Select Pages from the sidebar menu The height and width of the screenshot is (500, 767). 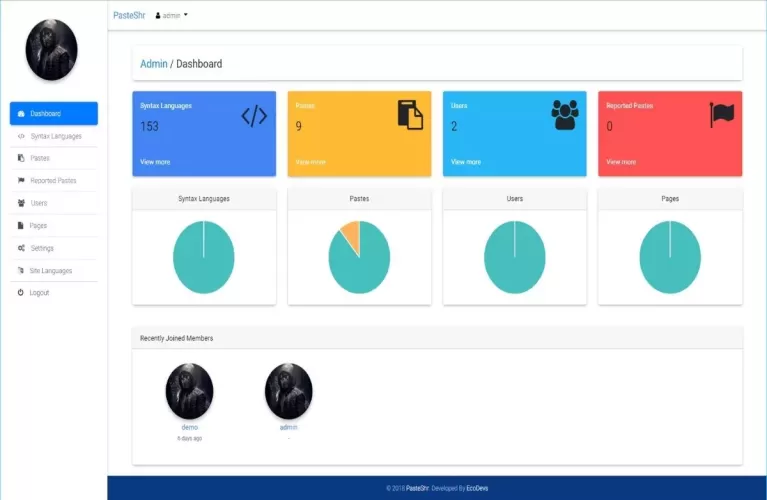coord(38,226)
